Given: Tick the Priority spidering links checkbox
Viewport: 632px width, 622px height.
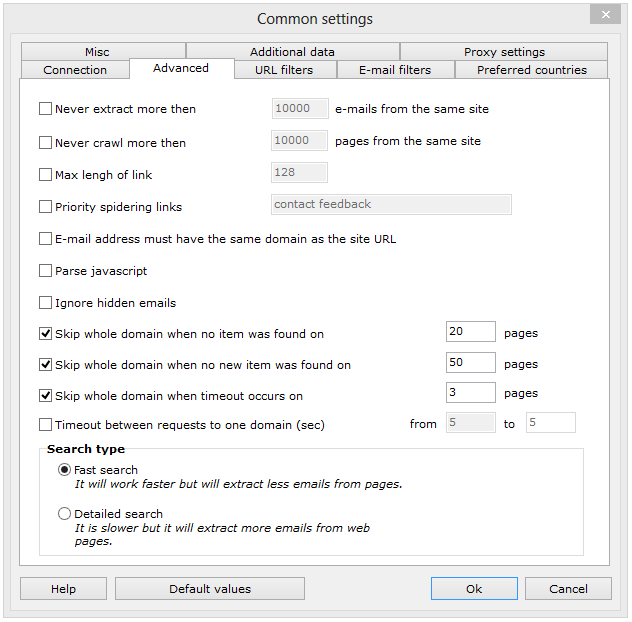Looking at the screenshot, I should tap(45, 207).
